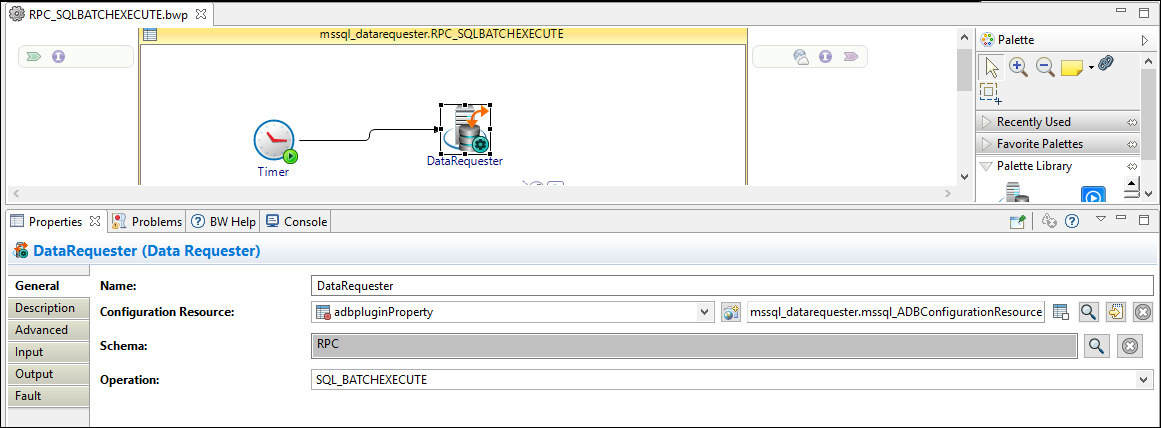Switch to the Properties view tab
This screenshot has height=428, width=1161.
[x=55, y=221]
